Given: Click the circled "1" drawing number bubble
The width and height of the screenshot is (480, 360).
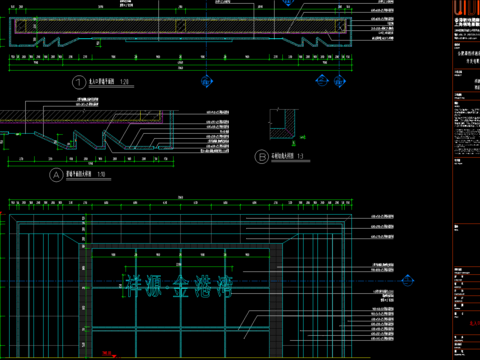Looking at the screenshot, I should tap(79, 82).
